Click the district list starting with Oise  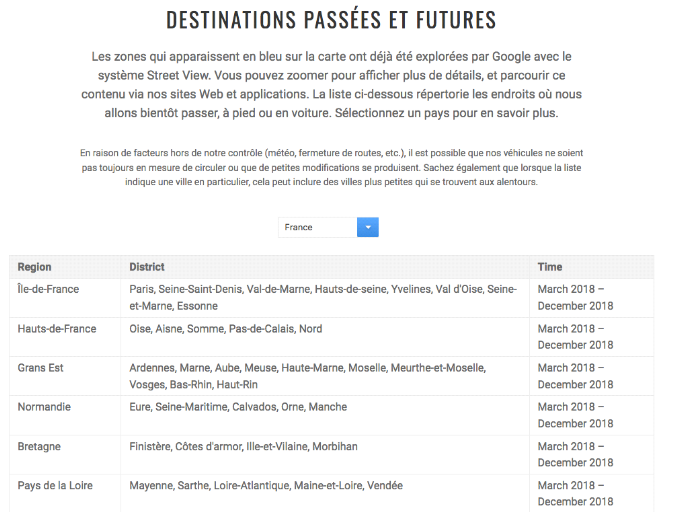226,328
